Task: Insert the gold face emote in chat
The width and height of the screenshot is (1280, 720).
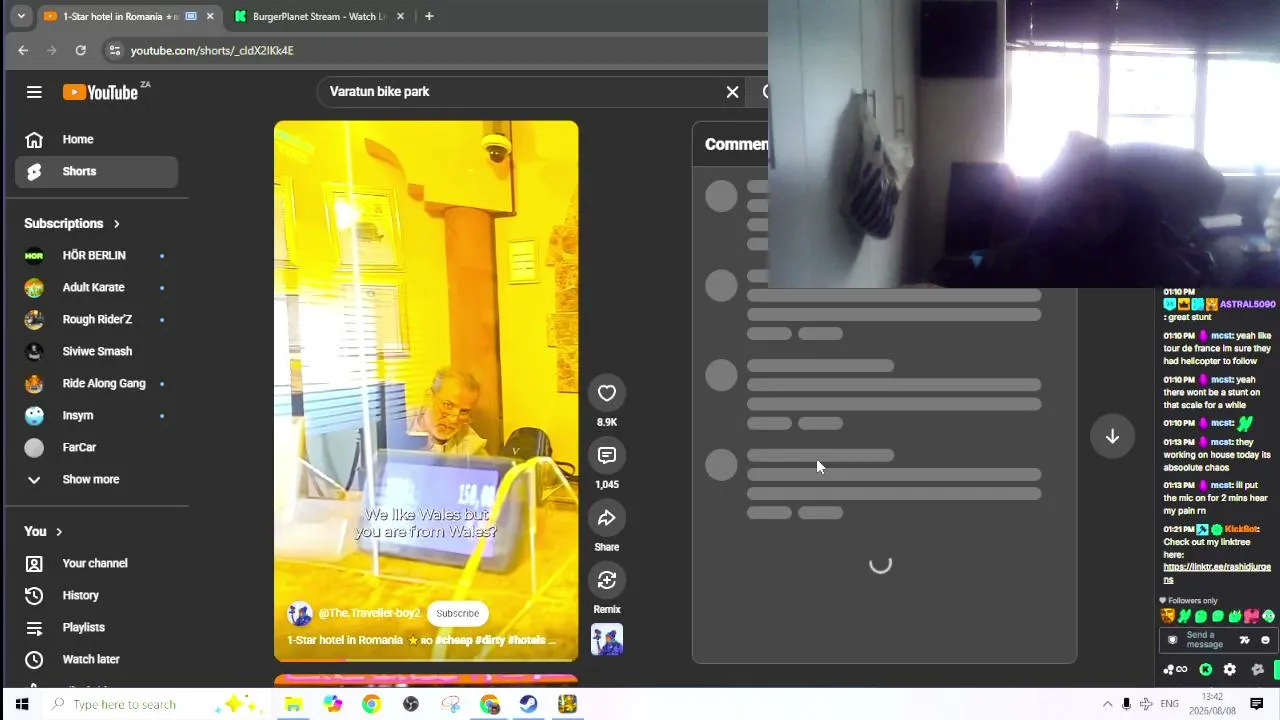Action: (x=1167, y=616)
